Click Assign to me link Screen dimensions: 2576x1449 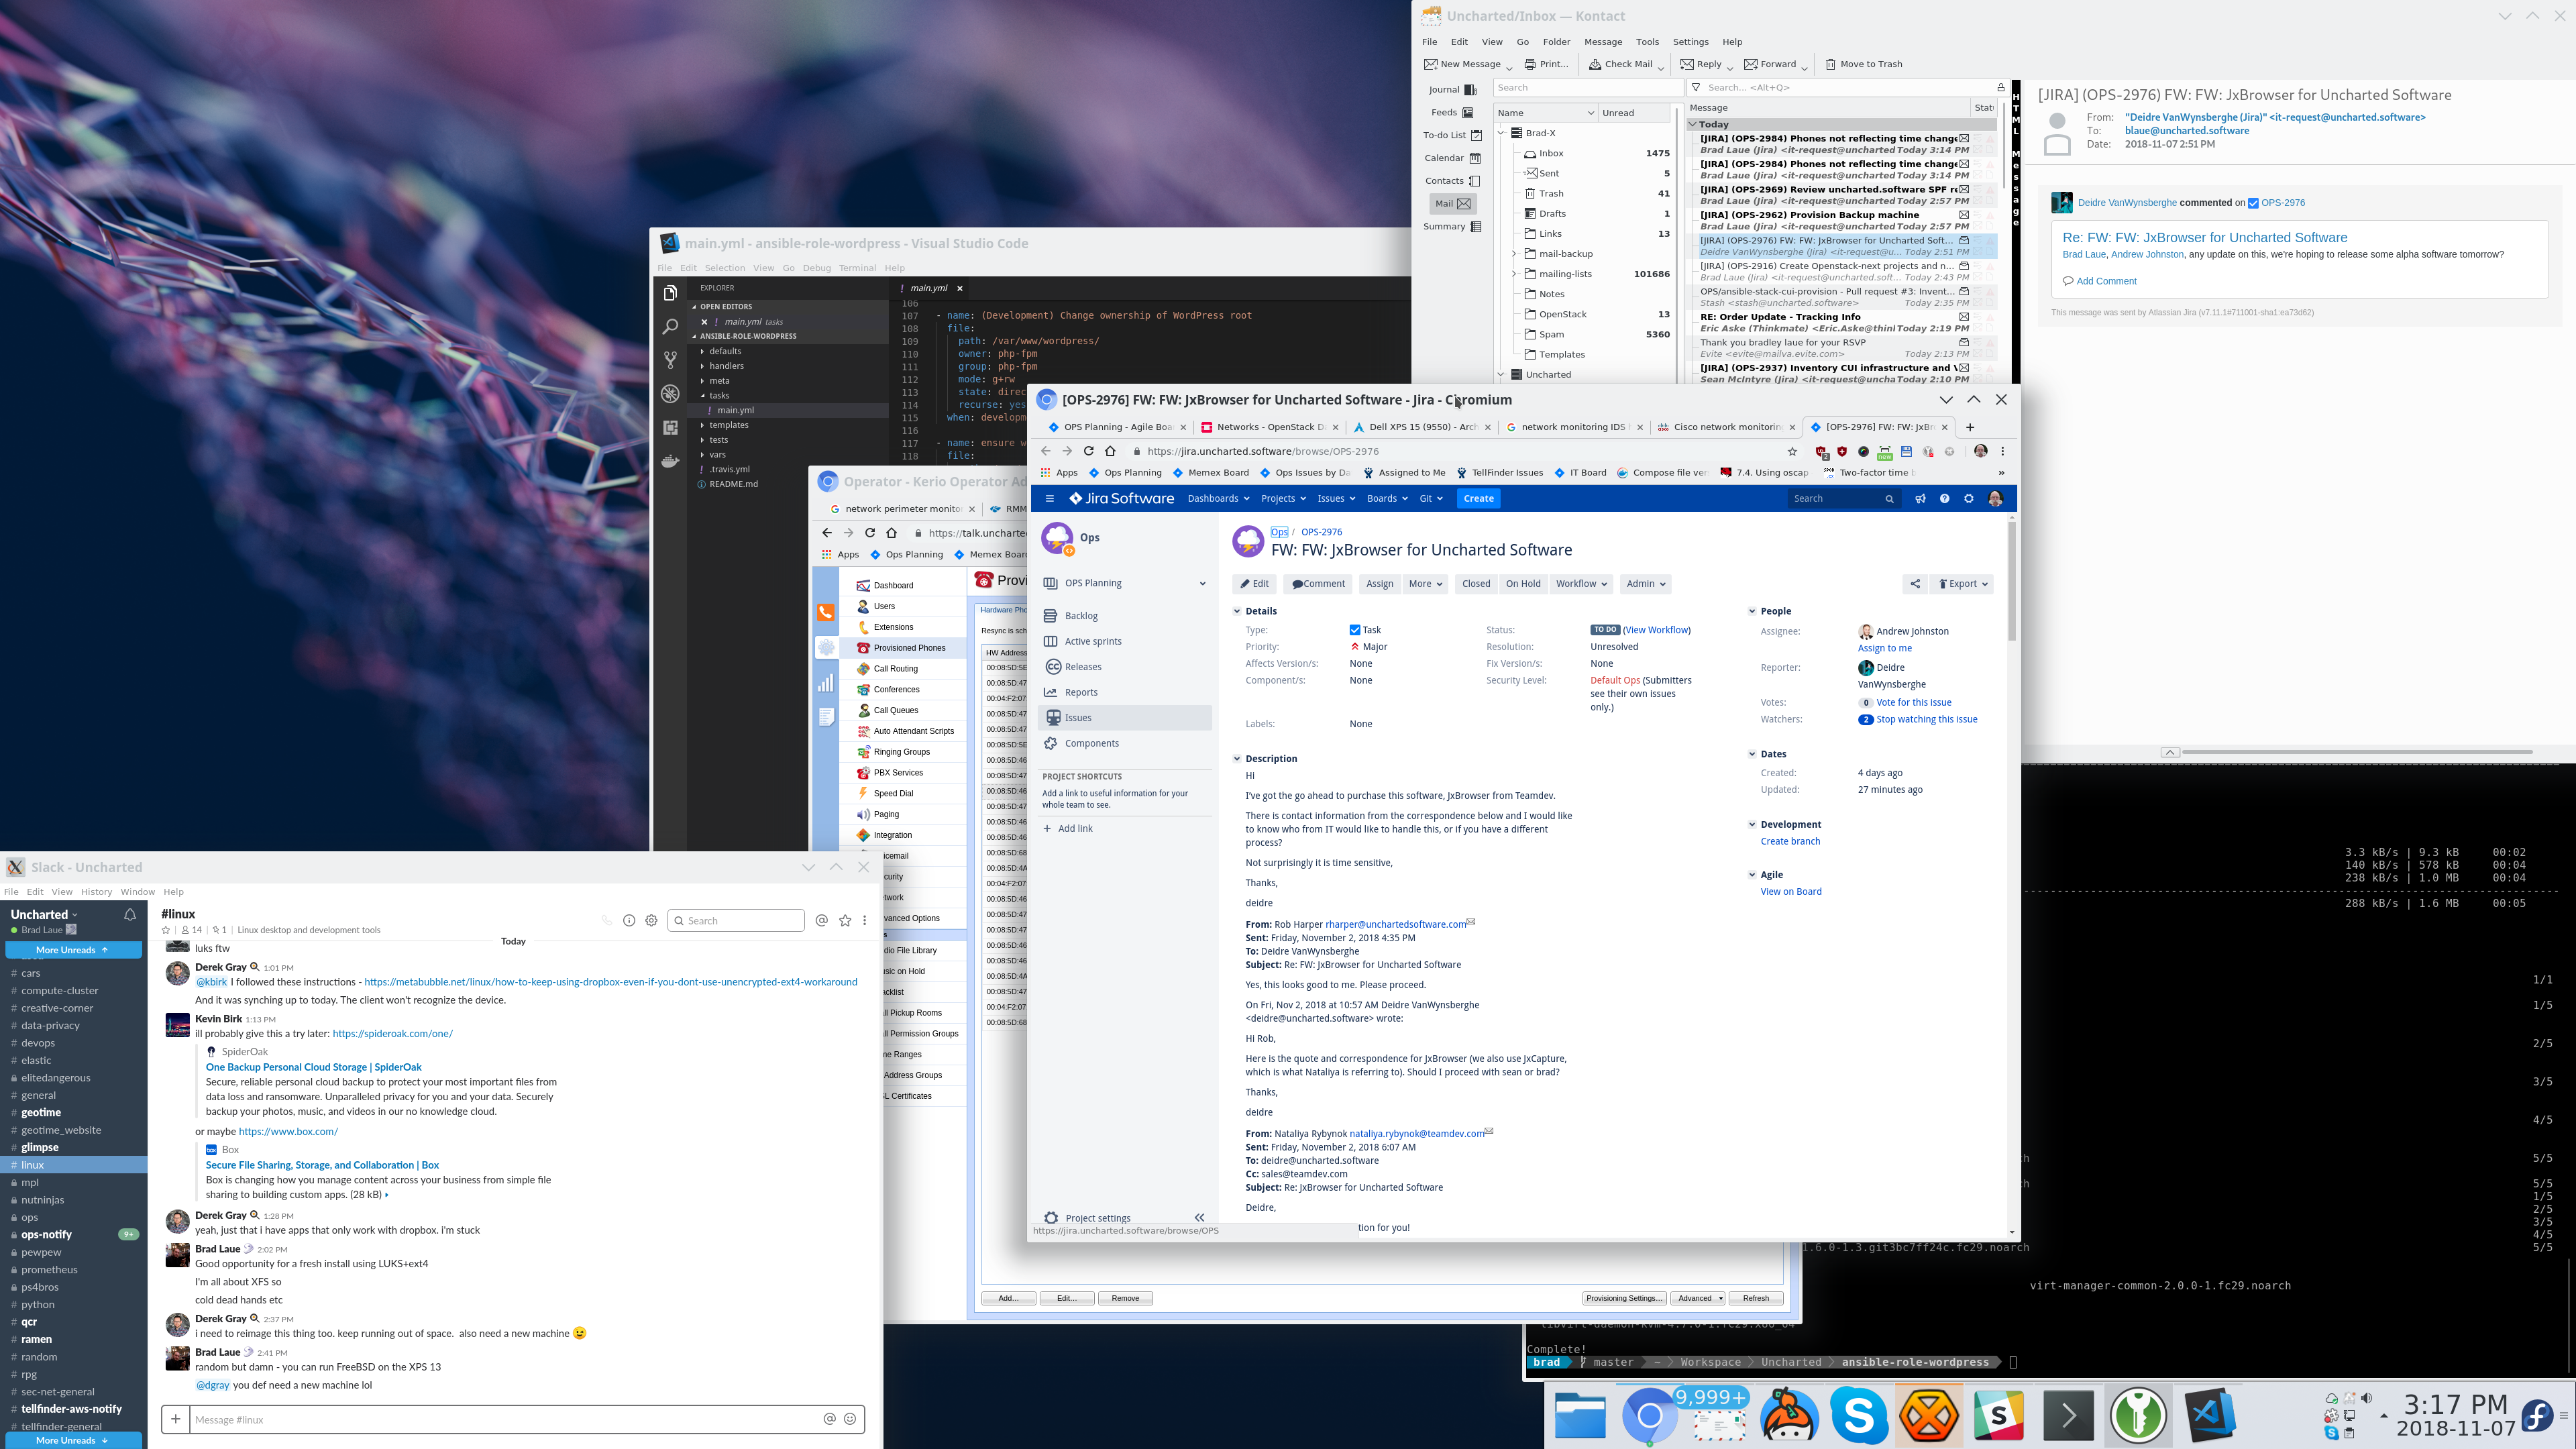click(1884, 648)
